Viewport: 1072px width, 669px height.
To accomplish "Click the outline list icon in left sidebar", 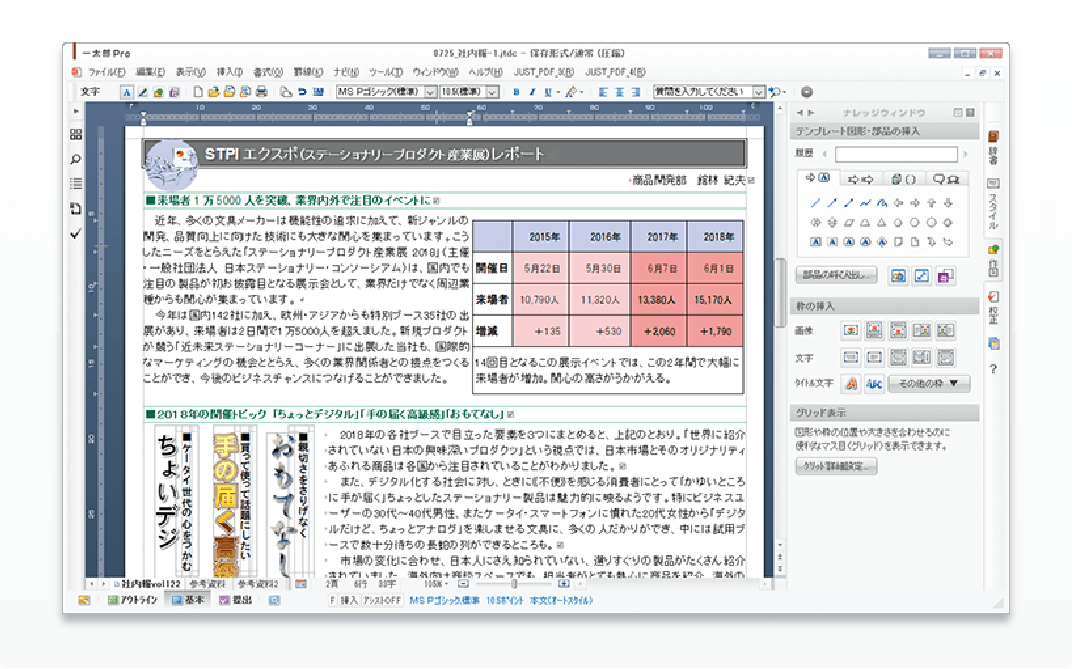I will click(76, 183).
